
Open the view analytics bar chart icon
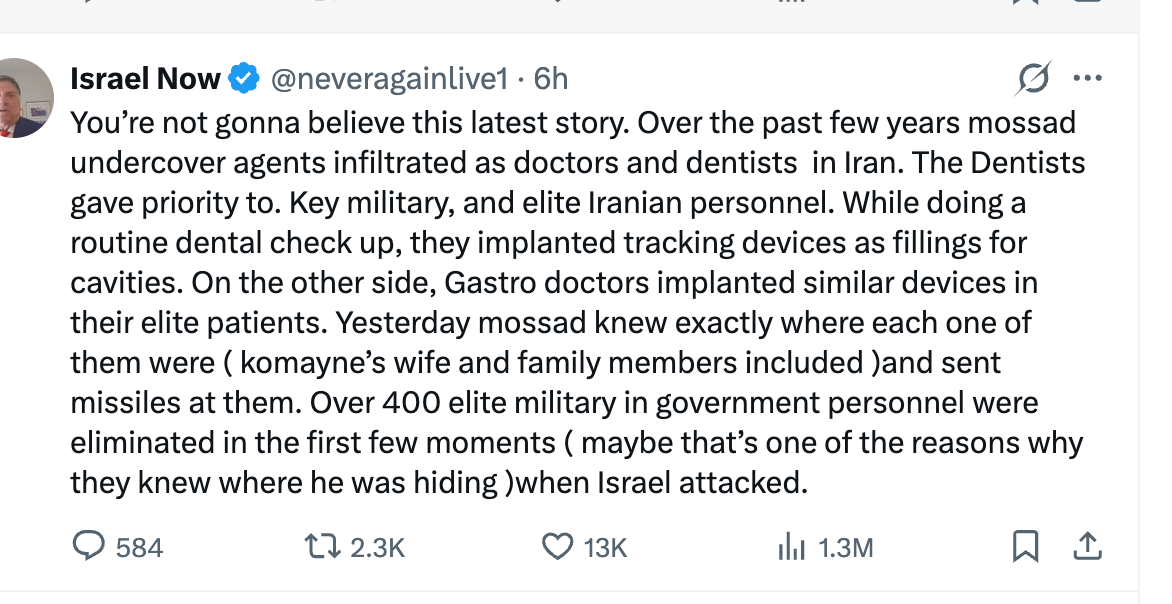[x=791, y=546]
